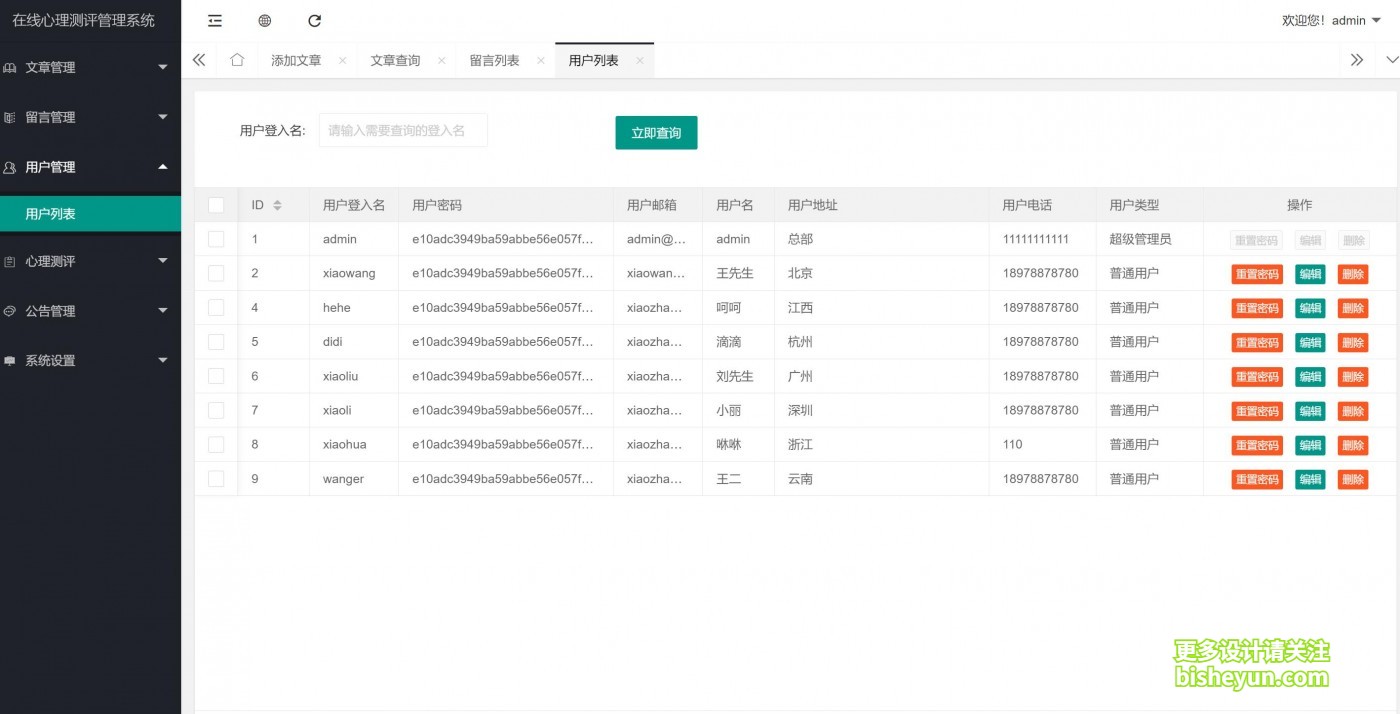Screen dimensions: 1400x714
Task: Click the right double-chevron tab scroll icon
Action: (1357, 59)
